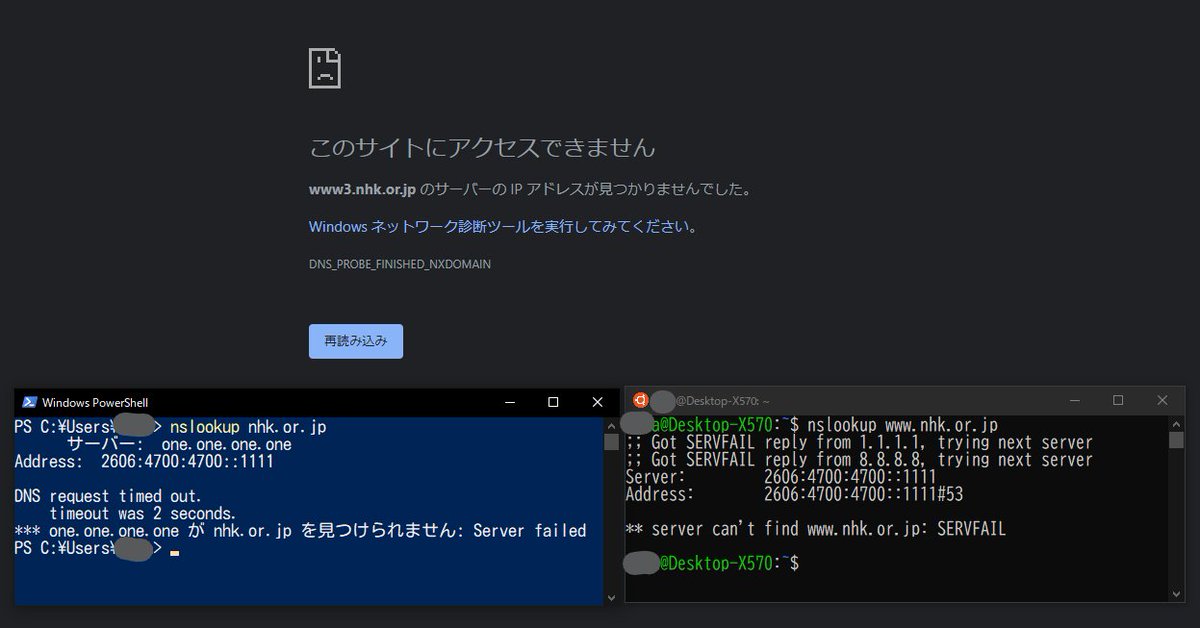Image resolution: width=1200 pixels, height=628 pixels.
Task: Click the Ubuntu terminal title bar icon
Action: tap(640, 400)
